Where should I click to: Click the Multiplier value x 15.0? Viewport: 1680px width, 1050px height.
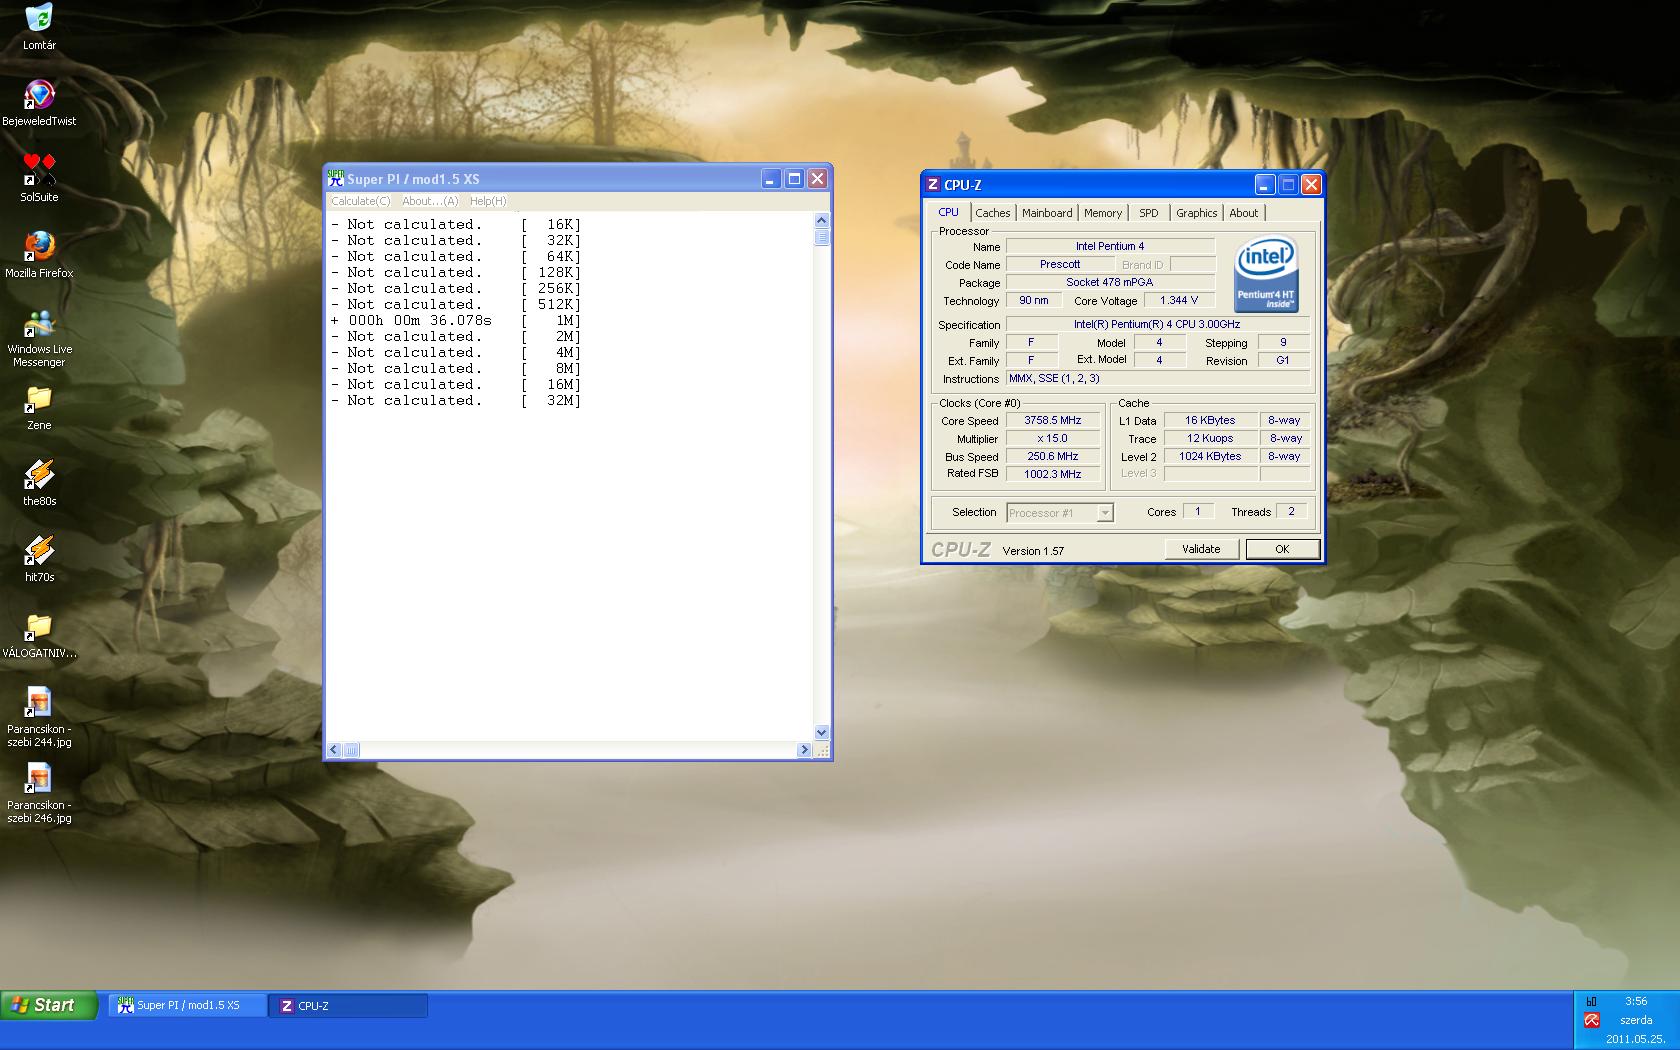coord(1053,439)
